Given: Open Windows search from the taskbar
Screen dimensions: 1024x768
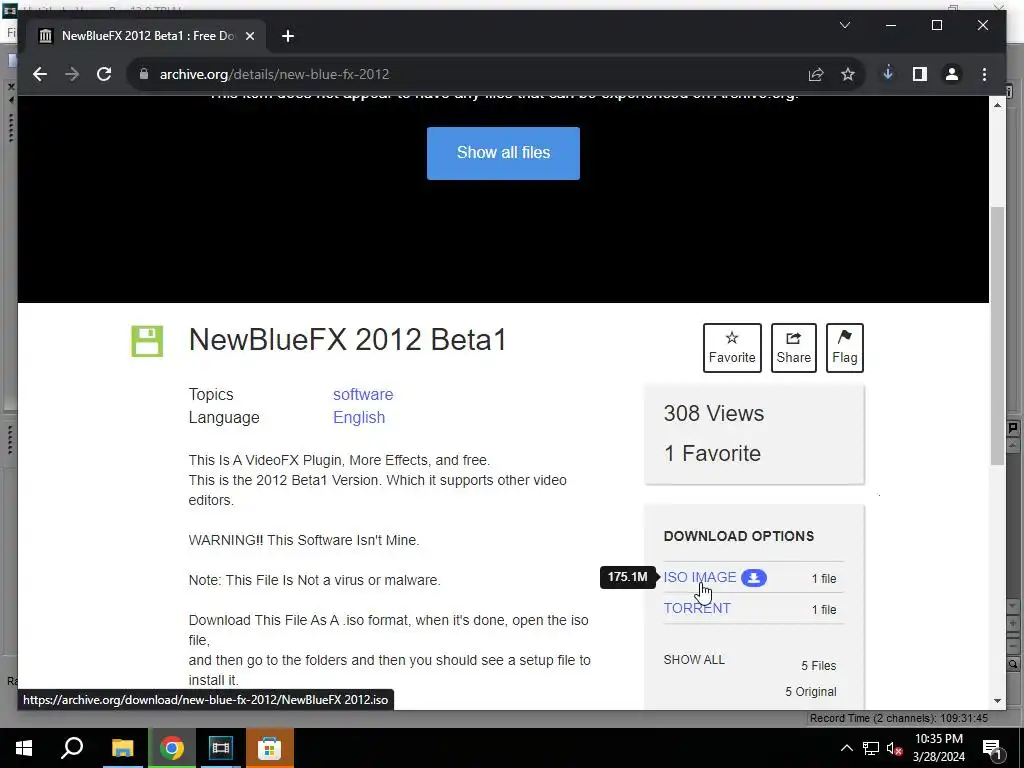Looking at the screenshot, I should coord(72,748).
